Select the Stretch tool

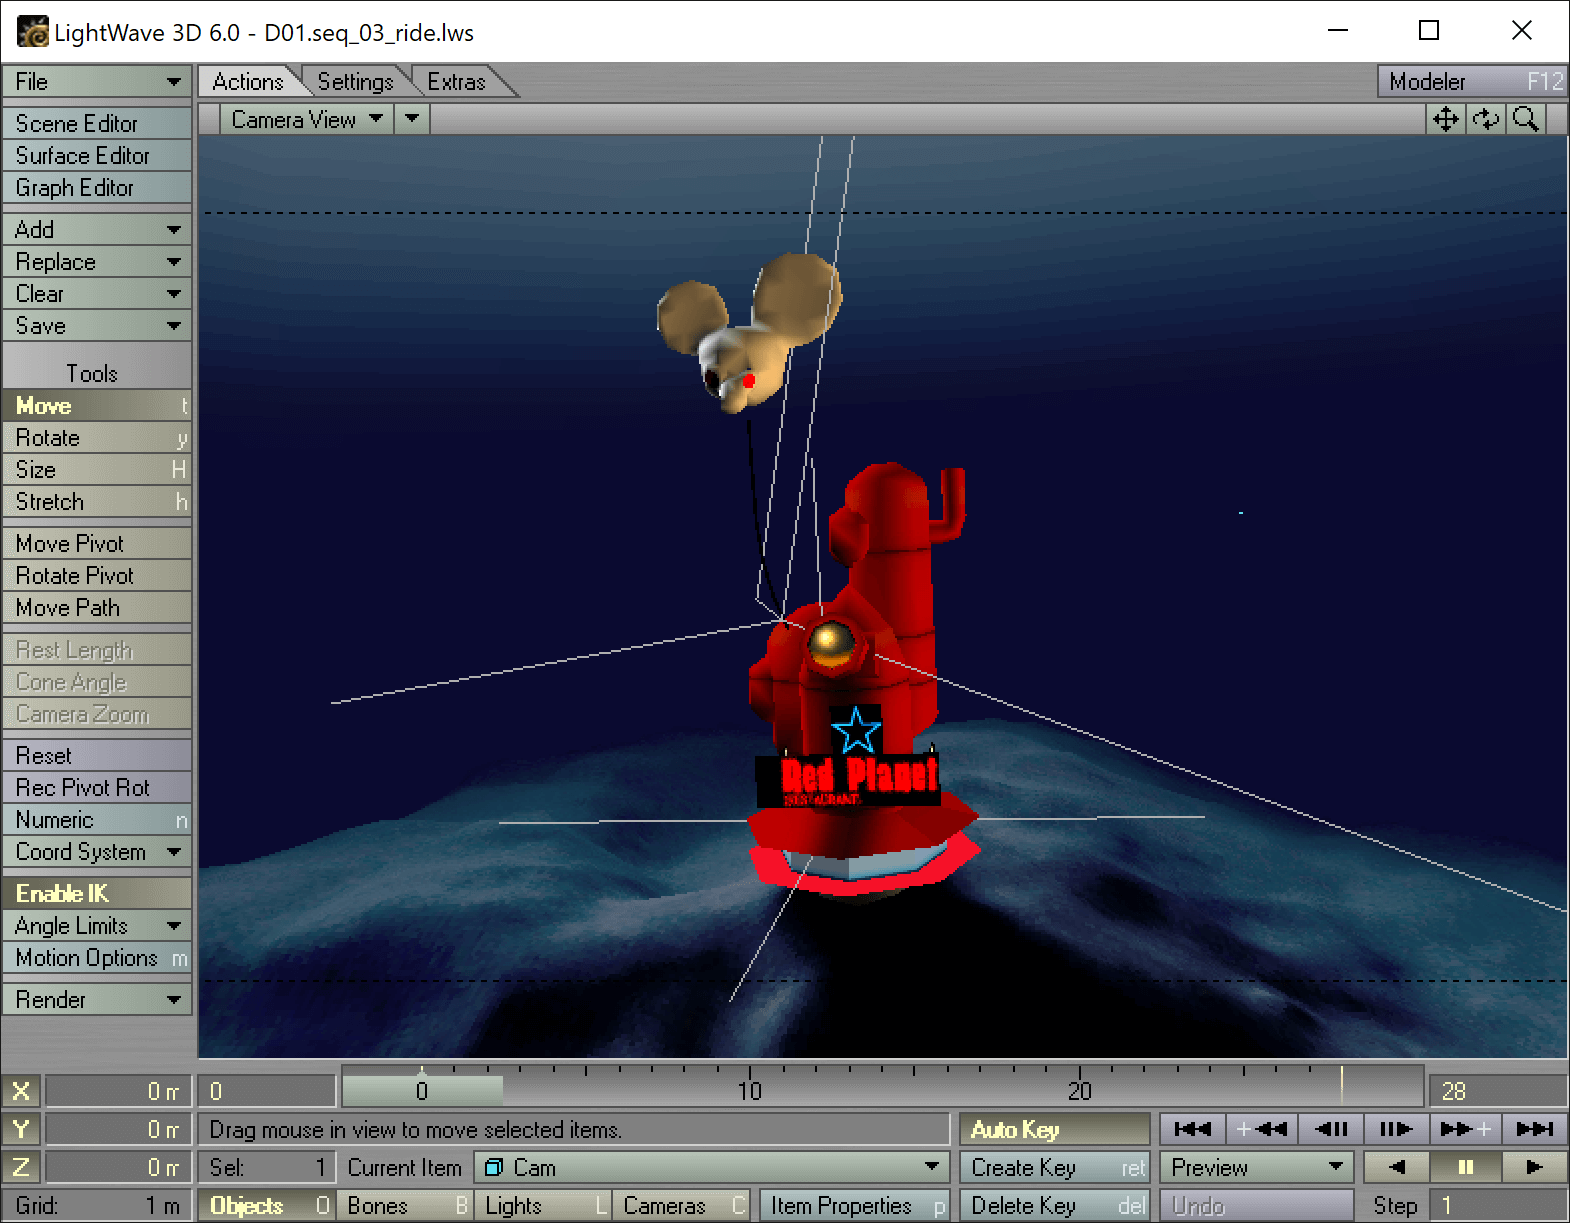click(97, 501)
